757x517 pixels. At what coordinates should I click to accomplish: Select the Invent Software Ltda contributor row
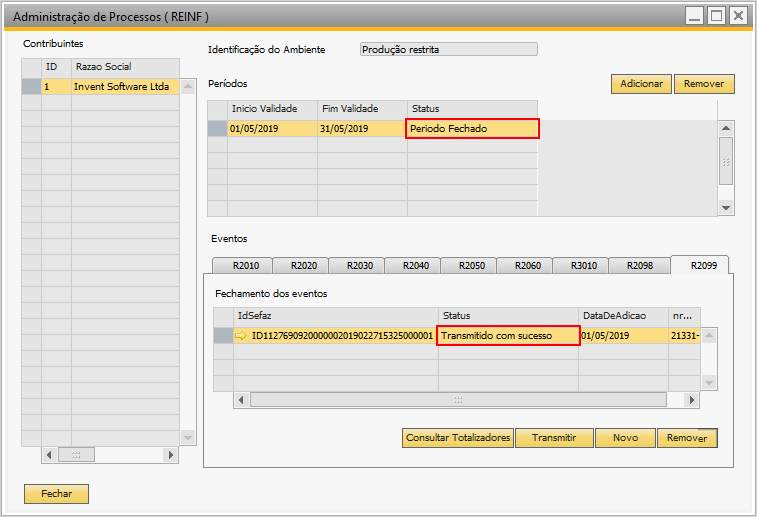coord(120,87)
